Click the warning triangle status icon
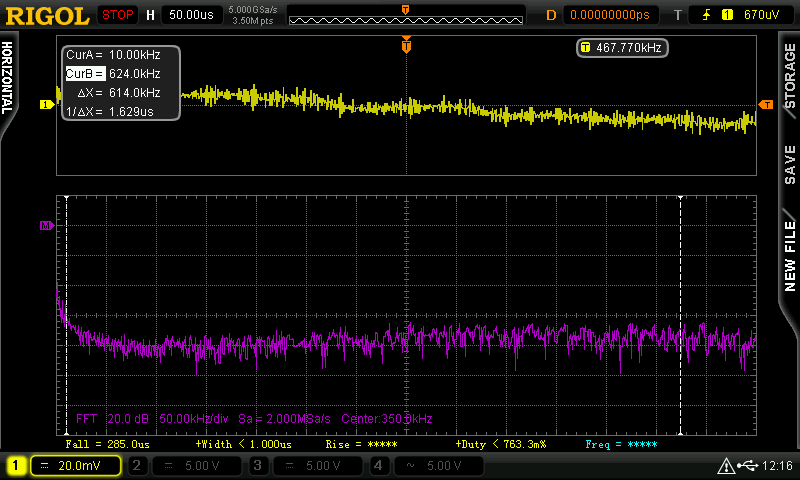The height and width of the screenshot is (480, 800). tap(725, 466)
